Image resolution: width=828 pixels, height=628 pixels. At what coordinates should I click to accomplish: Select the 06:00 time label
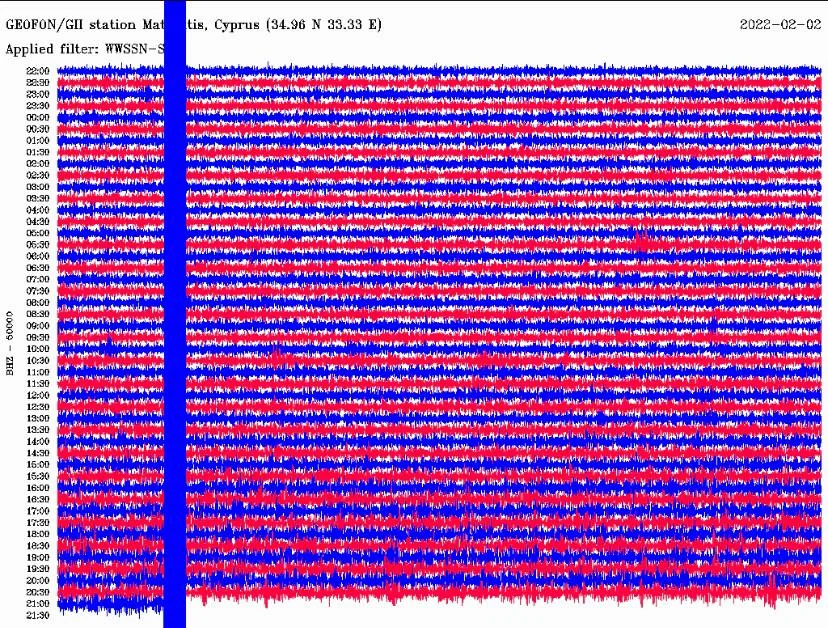[38, 256]
